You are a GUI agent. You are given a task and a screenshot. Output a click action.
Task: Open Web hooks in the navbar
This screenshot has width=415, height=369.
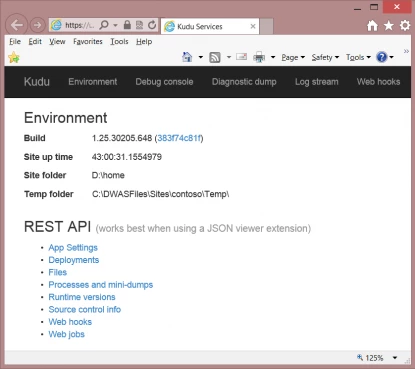coord(379,82)
